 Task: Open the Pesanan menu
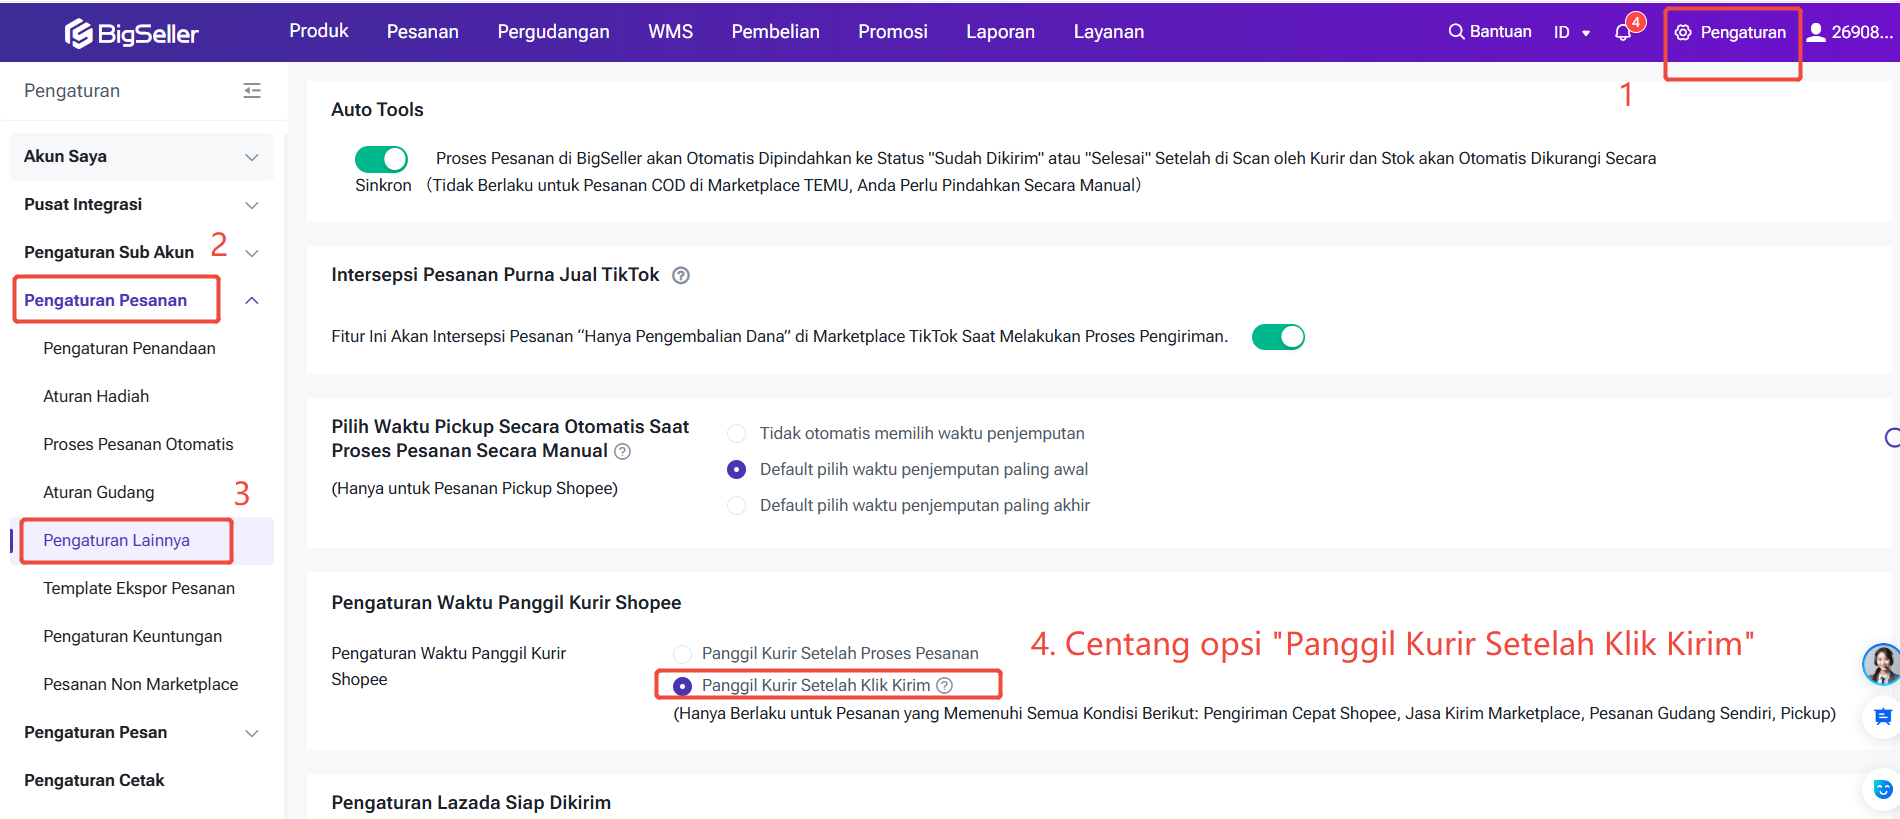point(422,32)
